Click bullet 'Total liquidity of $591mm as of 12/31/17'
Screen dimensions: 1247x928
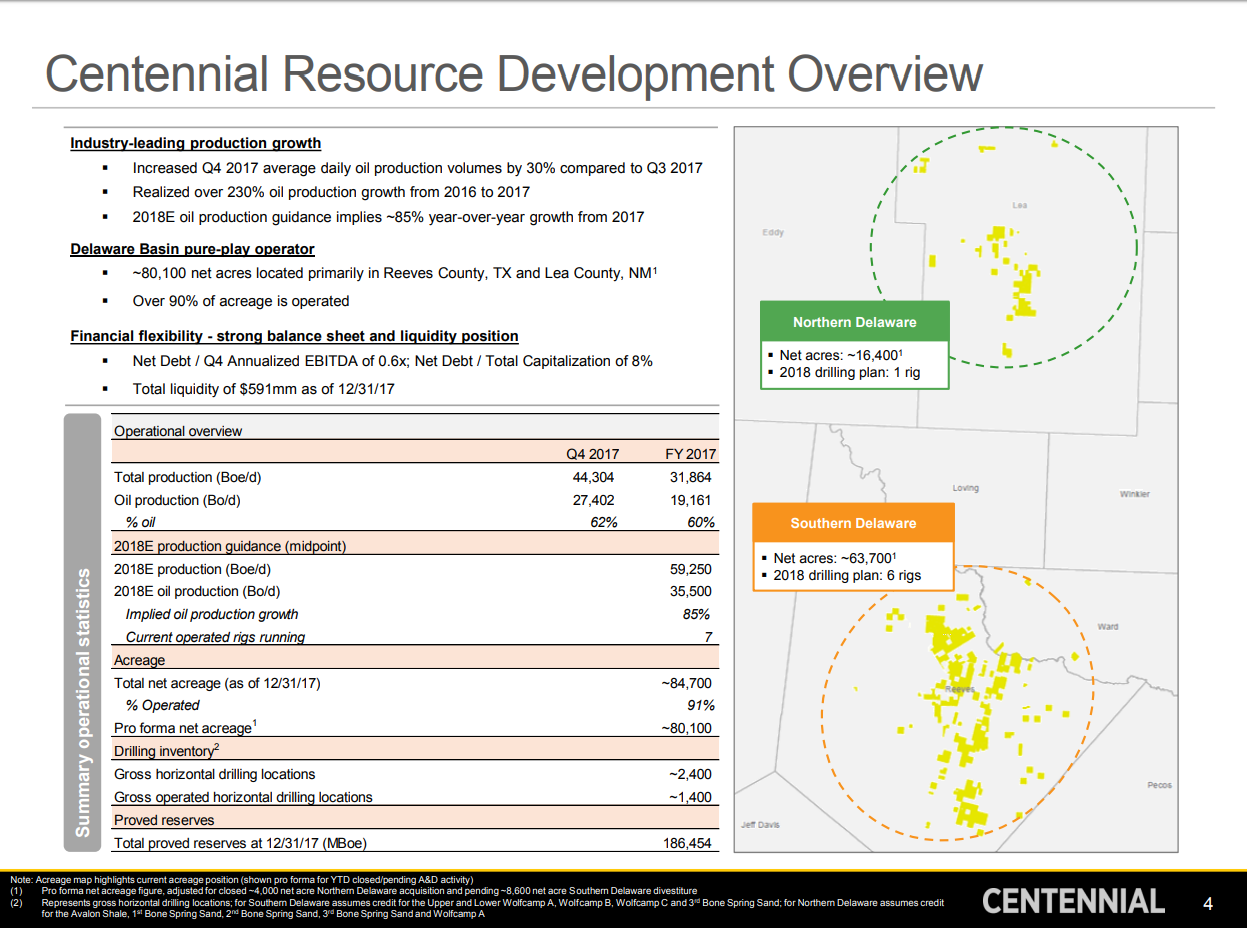point(263,389)
